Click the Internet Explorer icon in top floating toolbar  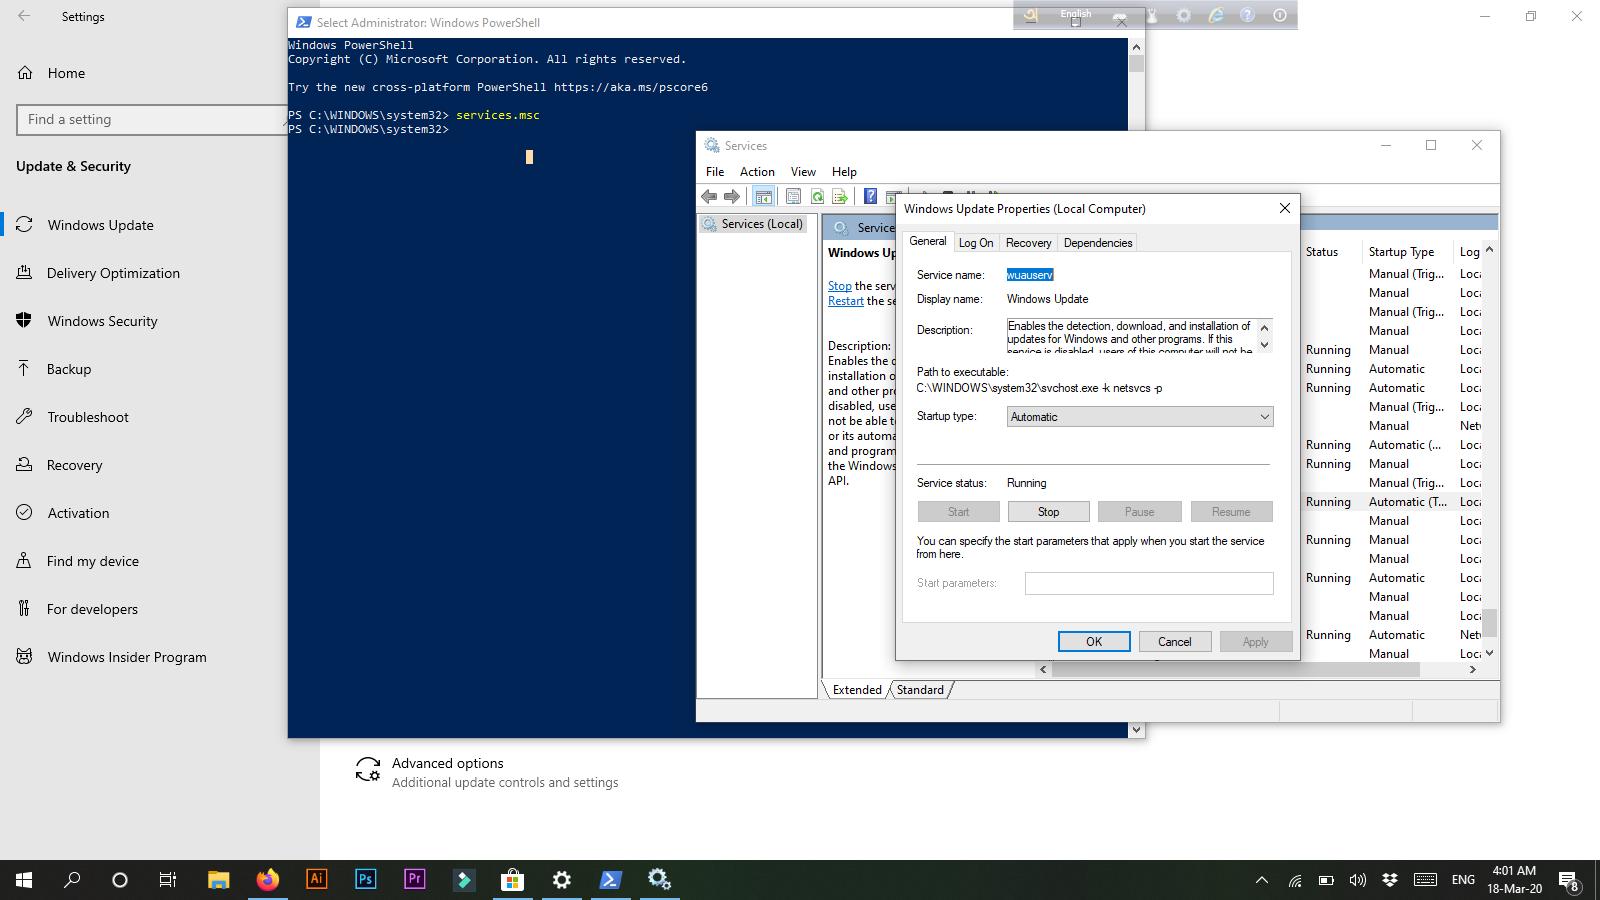click(x=1216, y=15)
